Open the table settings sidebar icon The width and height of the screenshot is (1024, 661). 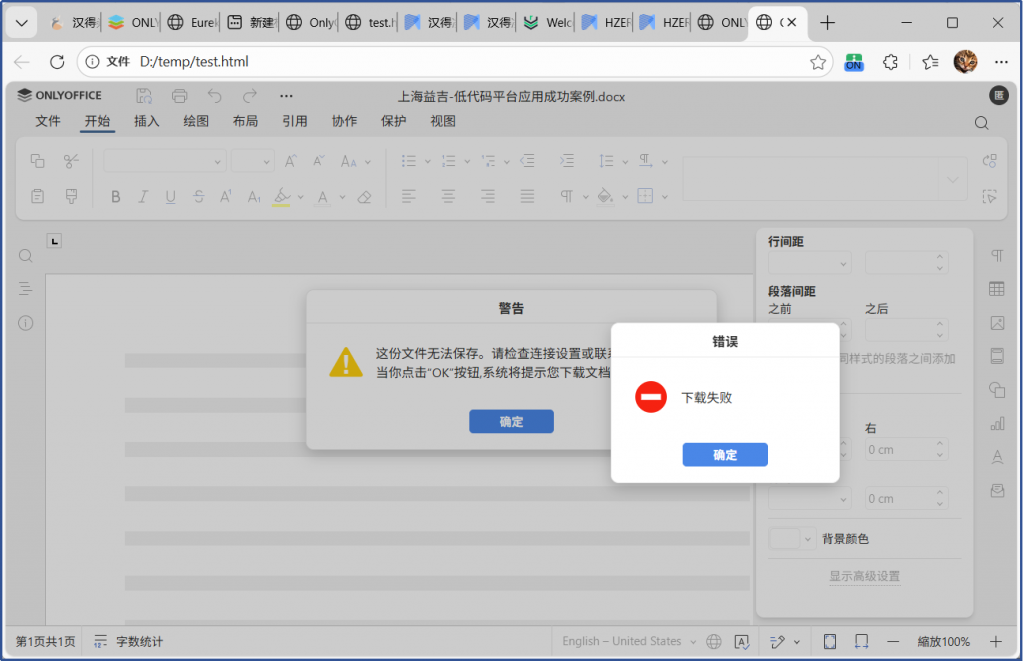click(x=996, y=289)
